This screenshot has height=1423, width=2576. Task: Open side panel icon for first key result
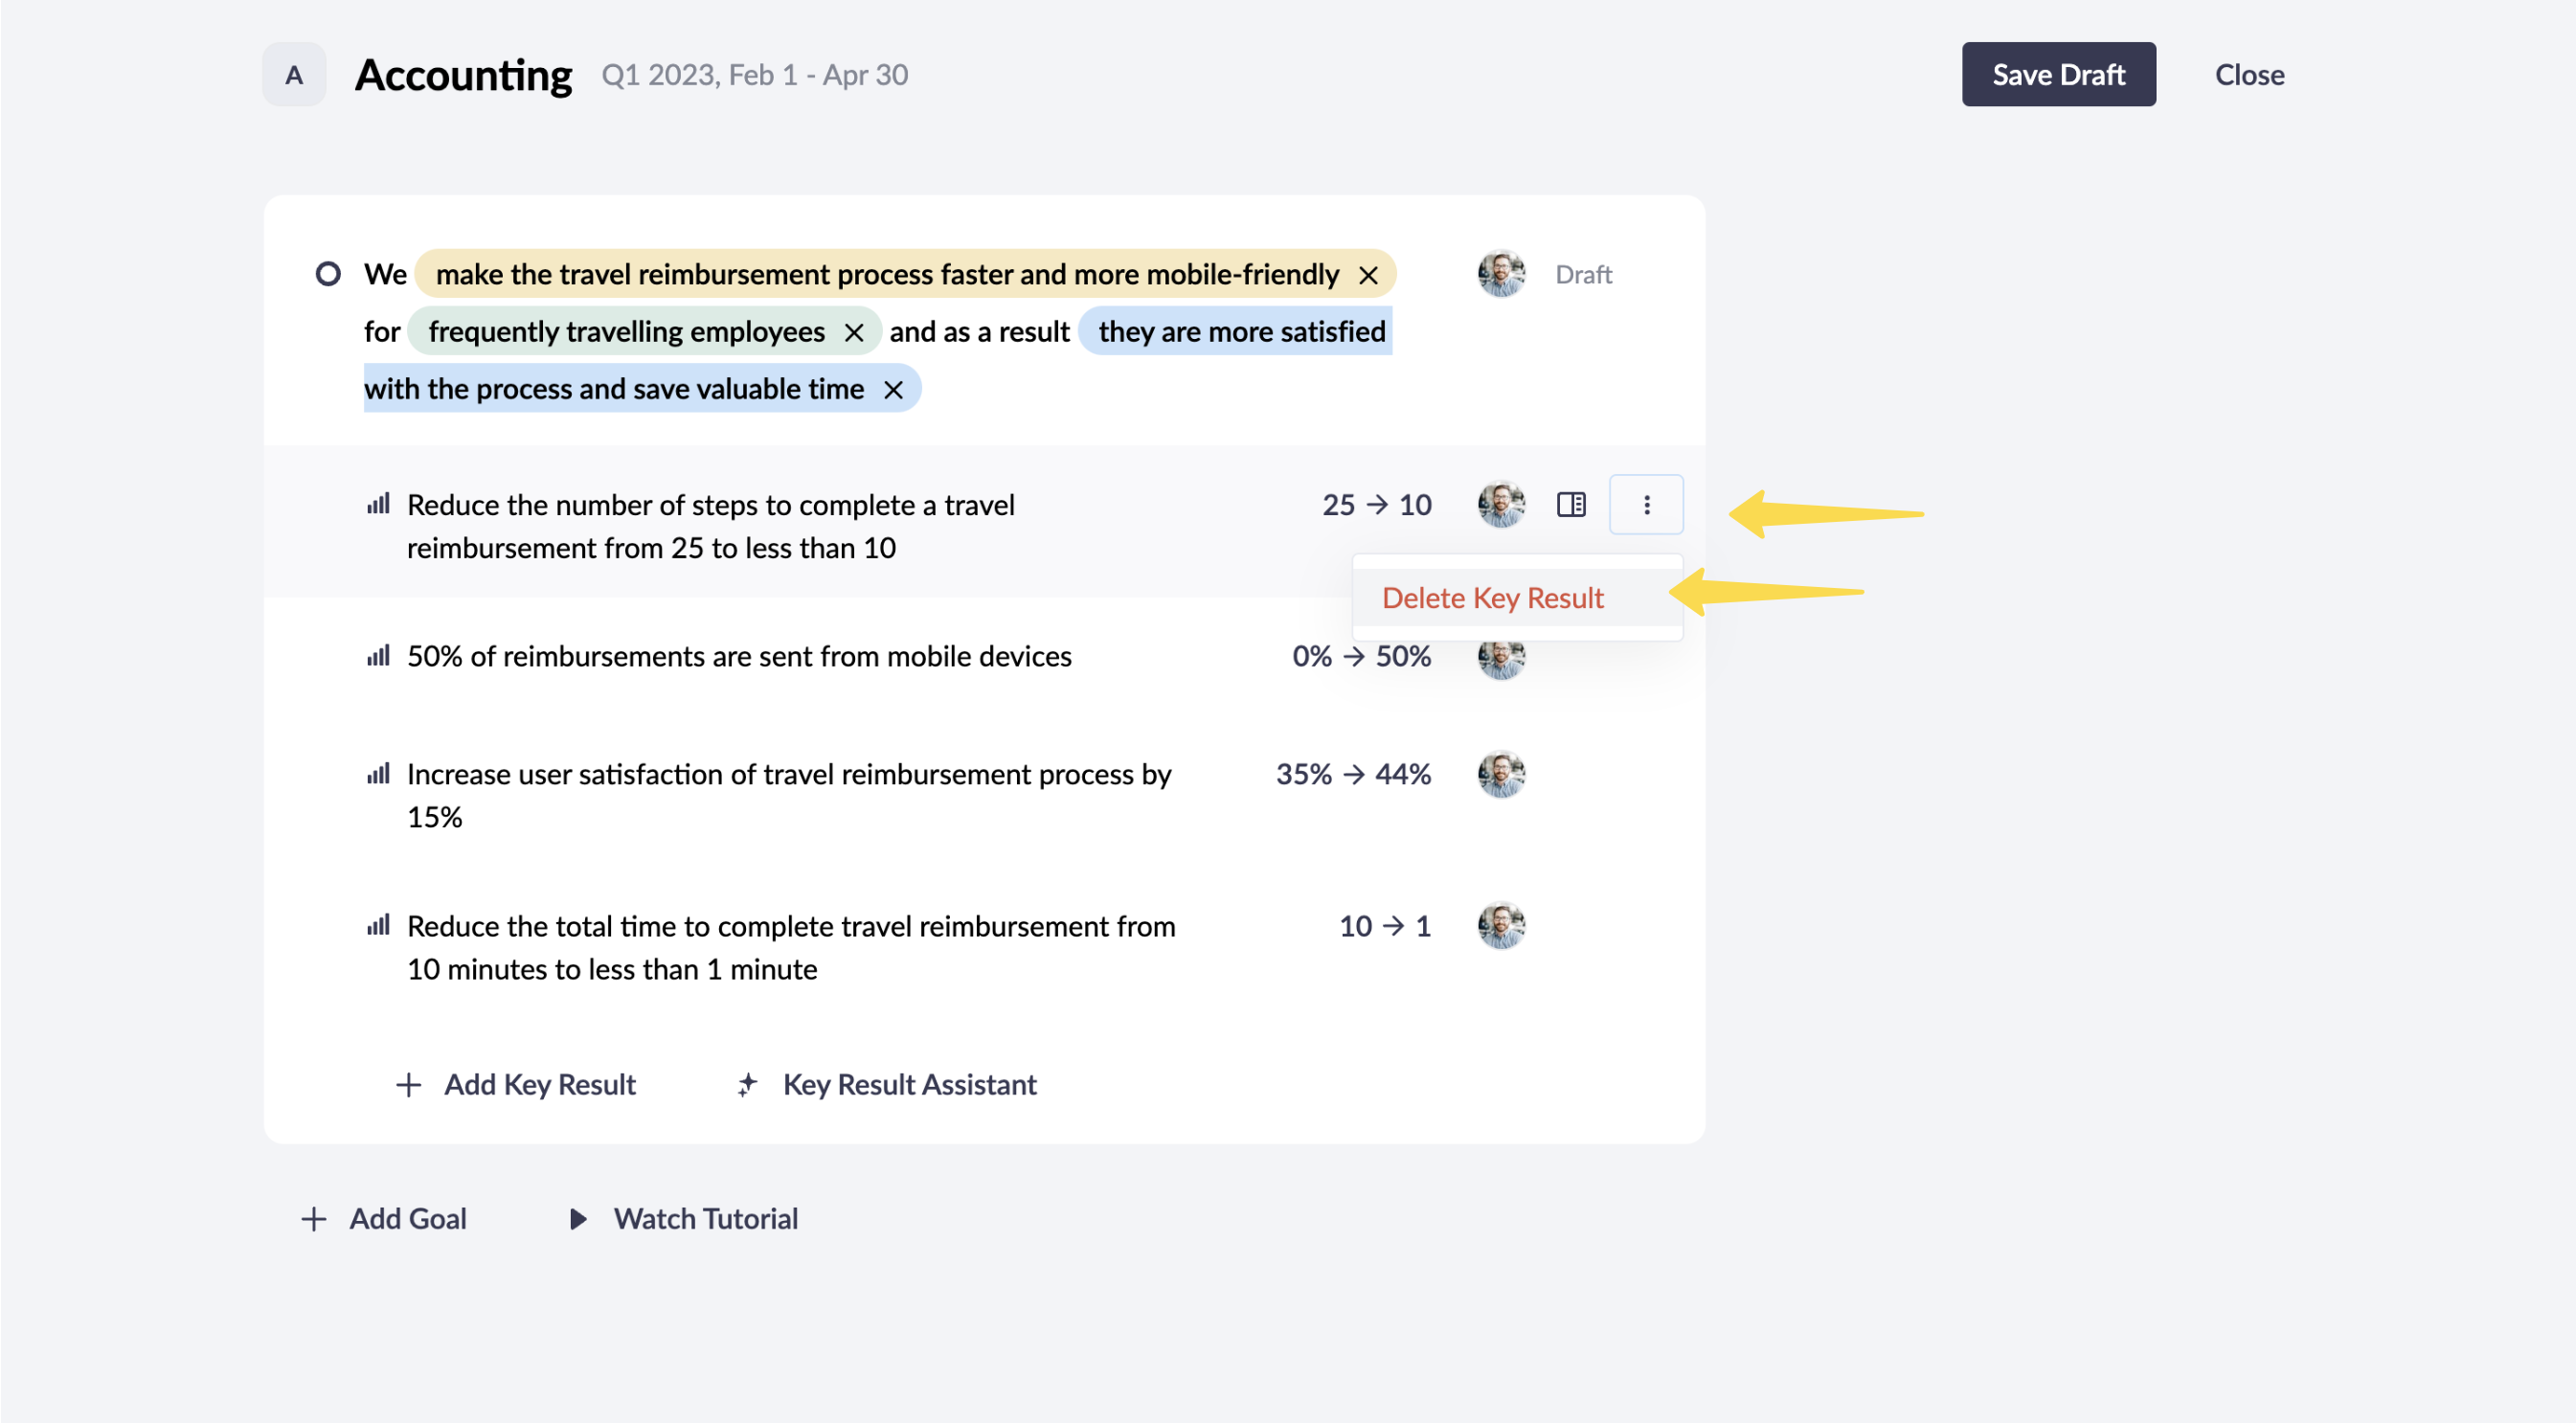point(1571,505)
